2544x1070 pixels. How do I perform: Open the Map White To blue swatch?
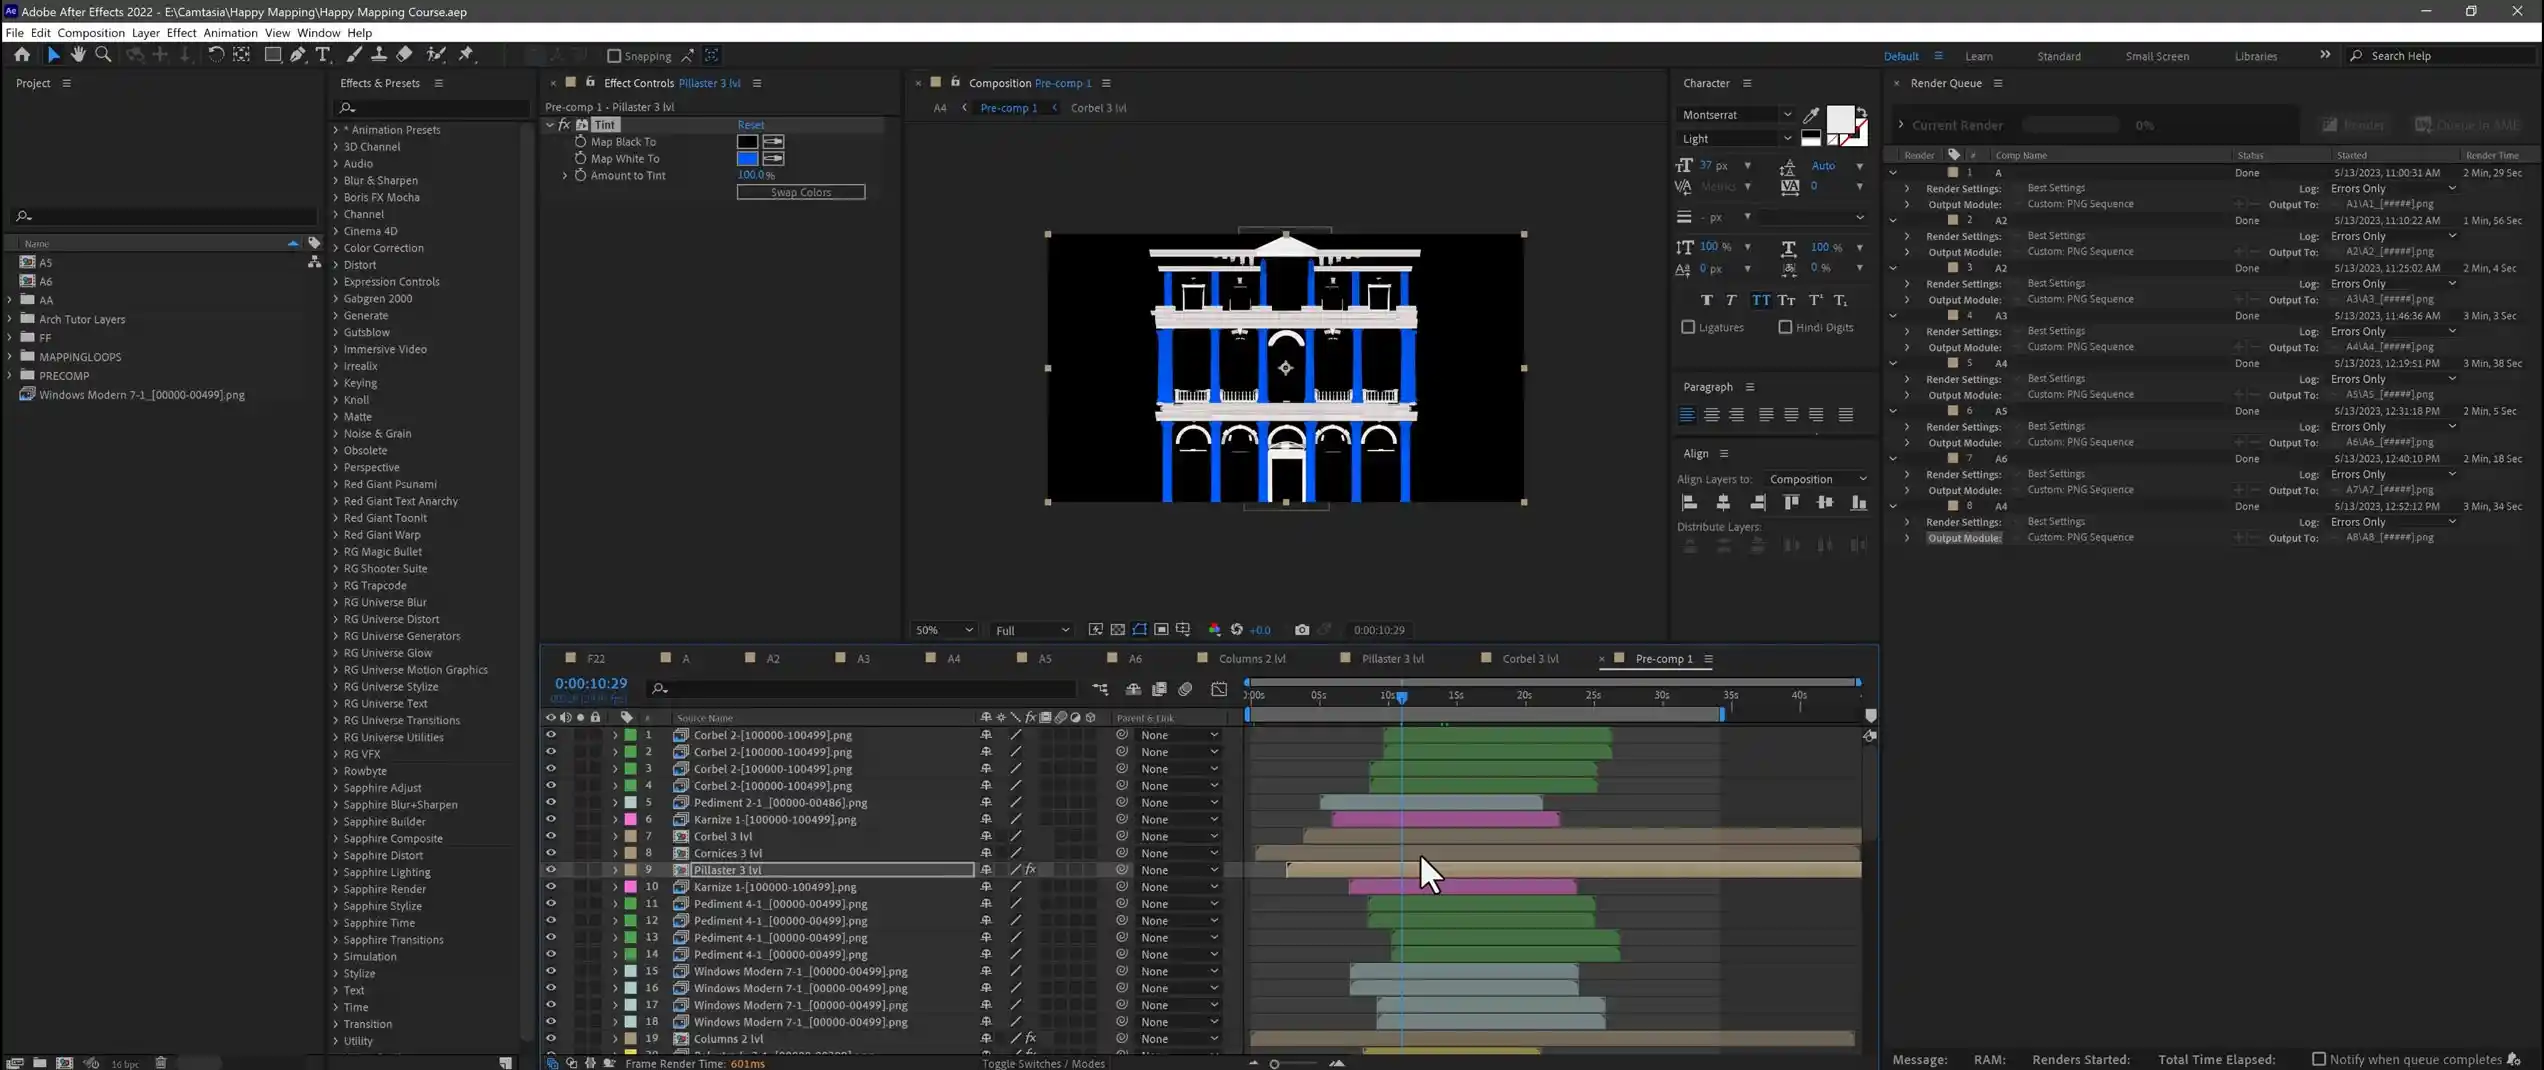point(747,159)
